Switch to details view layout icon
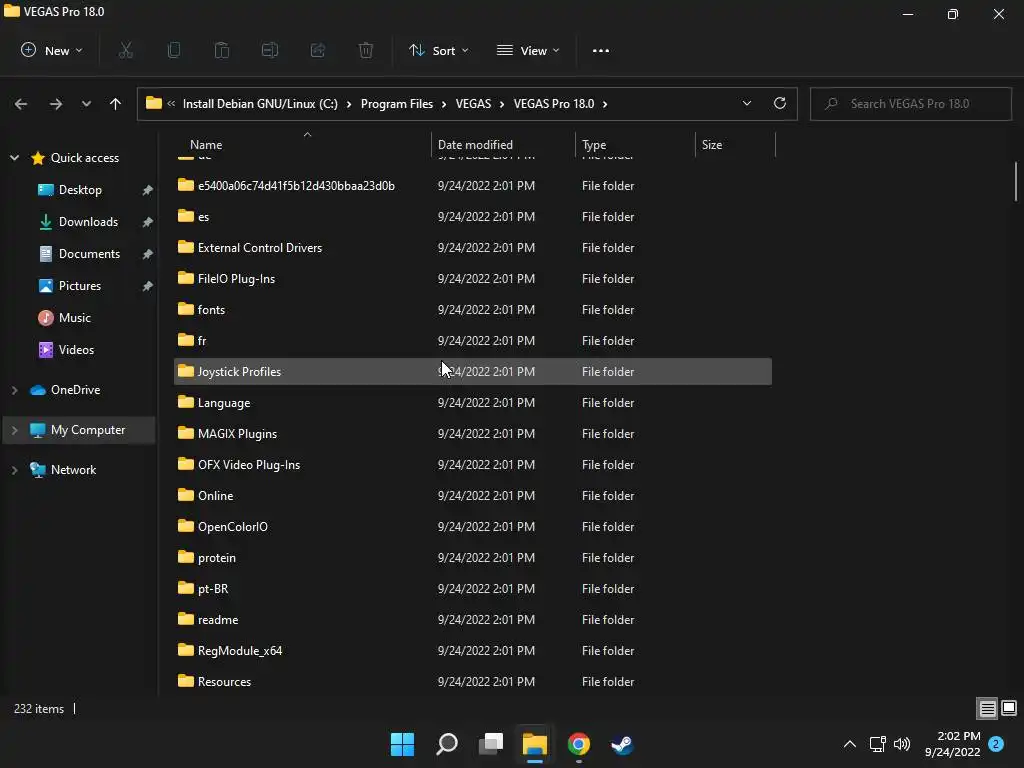Viewport: 1024px width, 768px height. tap(987, 709)
